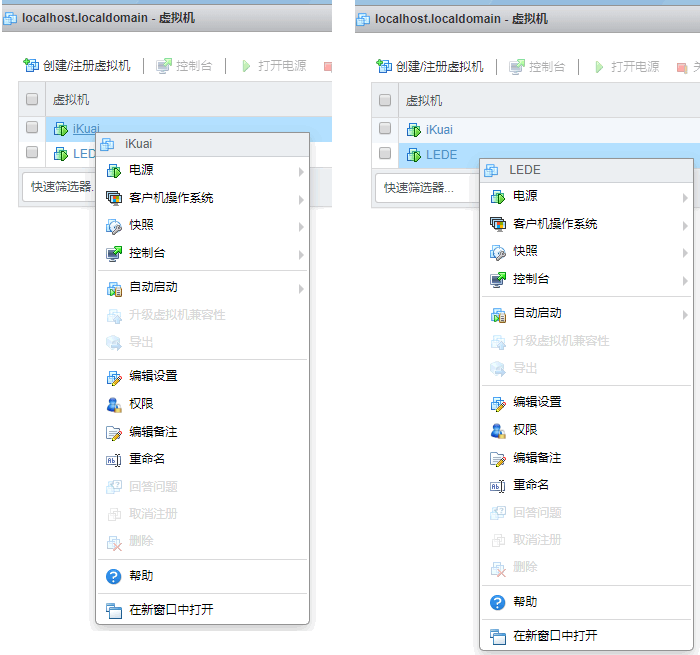This screenshot has width=700, height=655.
Task: Click the 虚拟机 column header above the iKuai menu
Action: pyautogui.click(x=71, y=100)
